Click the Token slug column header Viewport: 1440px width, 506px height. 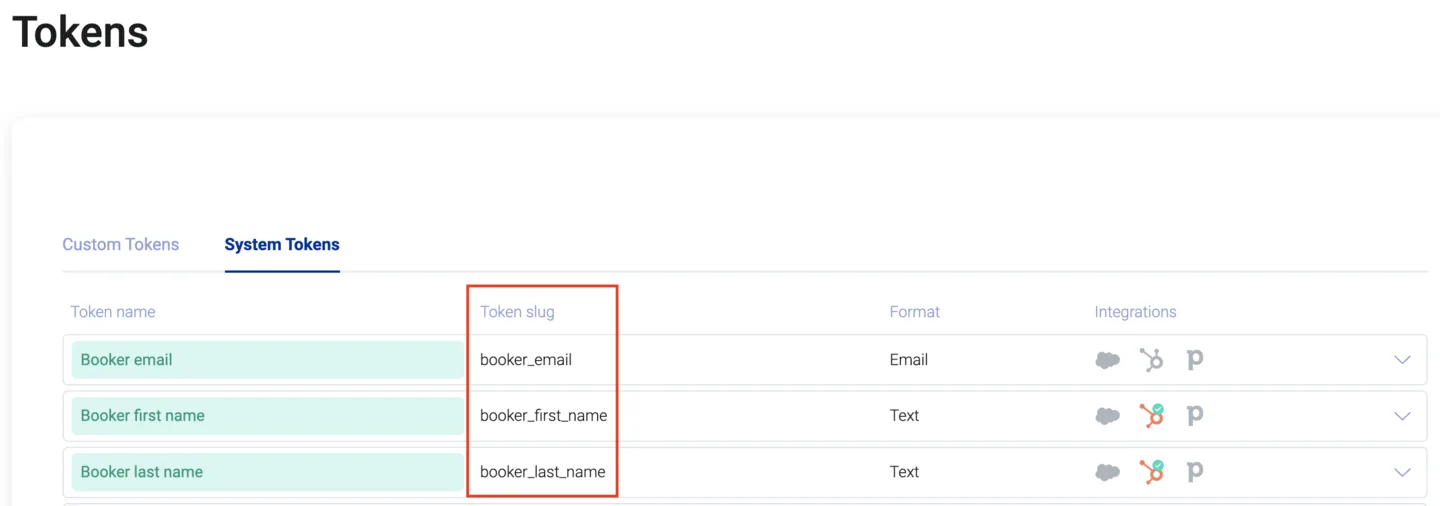tap(517, 312)
